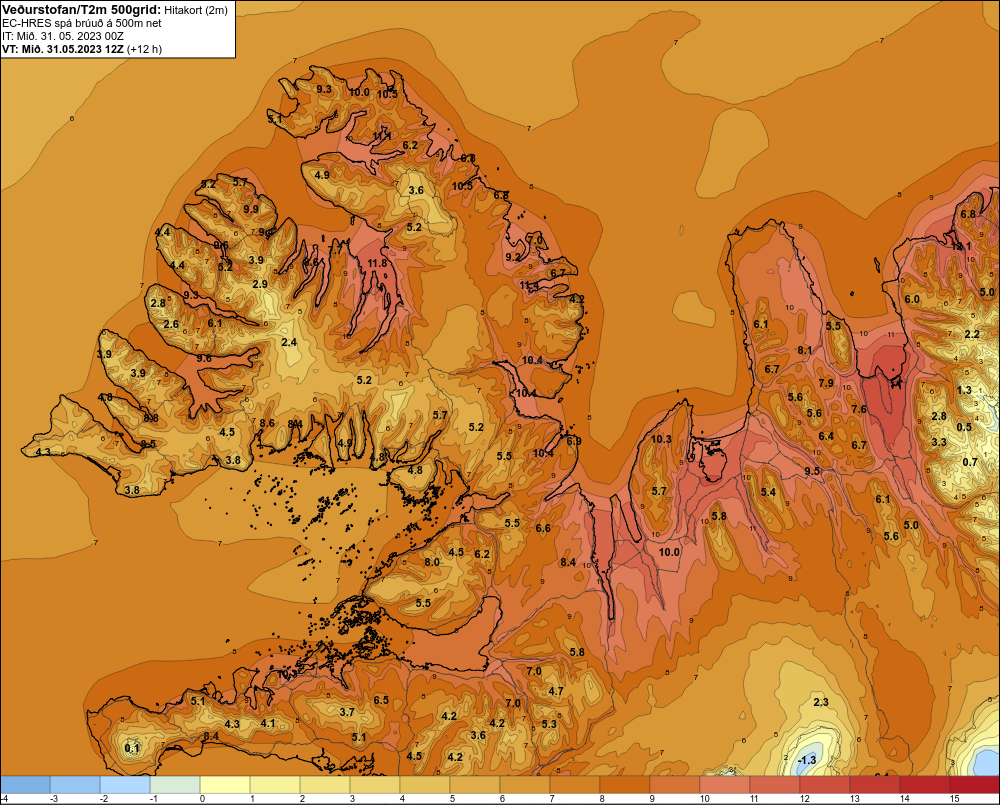
Task: Click the '15' legend scale label
Action: (955, 799)
